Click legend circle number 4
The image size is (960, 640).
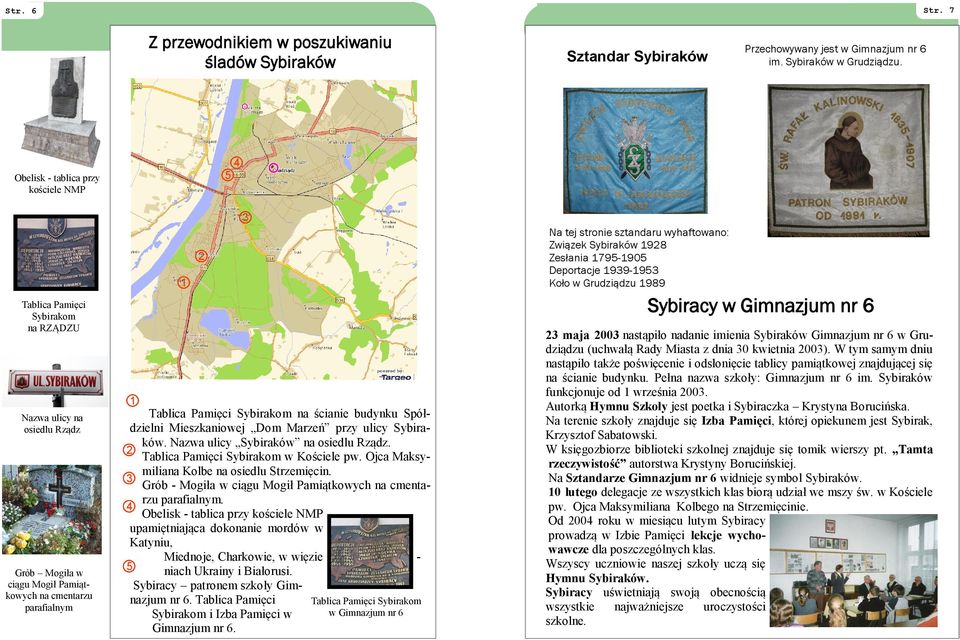tap(129, 506)
